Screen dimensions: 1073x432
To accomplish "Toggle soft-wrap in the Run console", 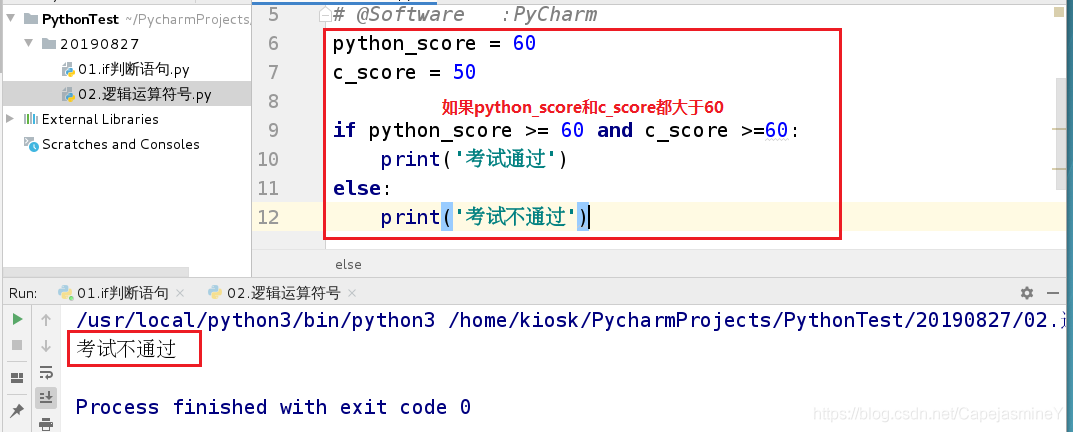I will coord(46,372).
